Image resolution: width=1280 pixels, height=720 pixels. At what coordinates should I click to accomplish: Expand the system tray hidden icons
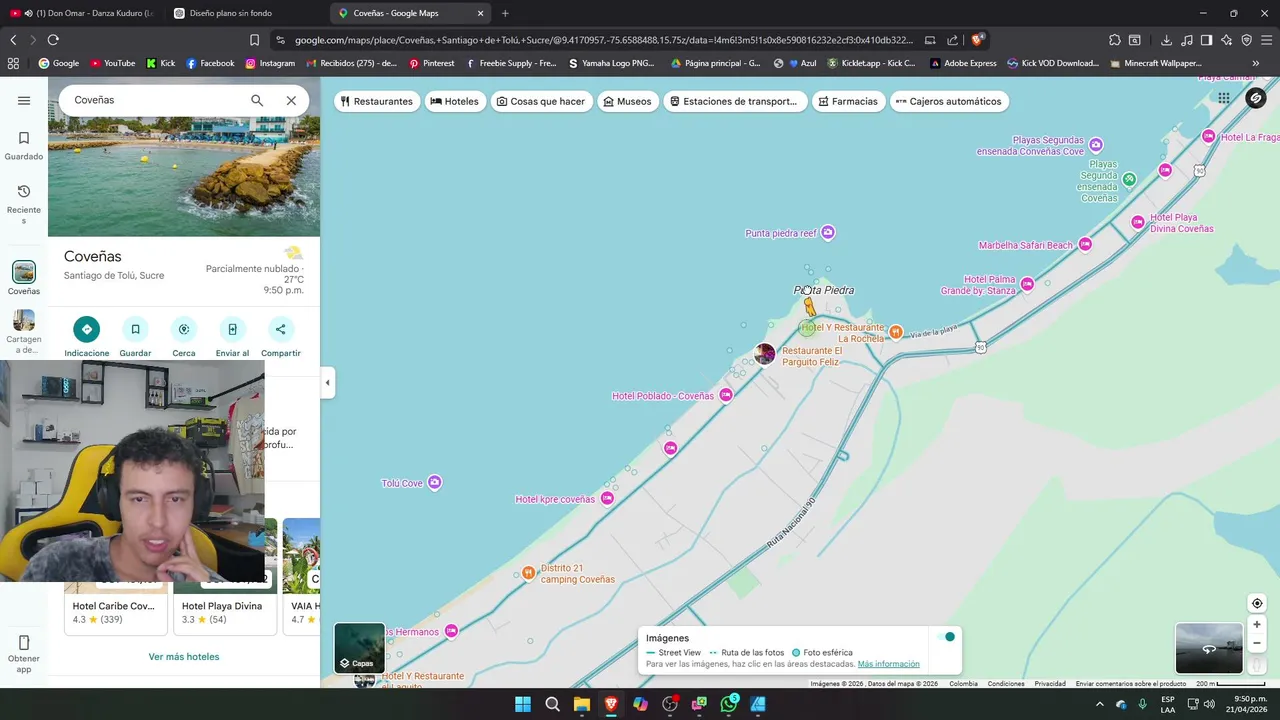coord(1099,704)
